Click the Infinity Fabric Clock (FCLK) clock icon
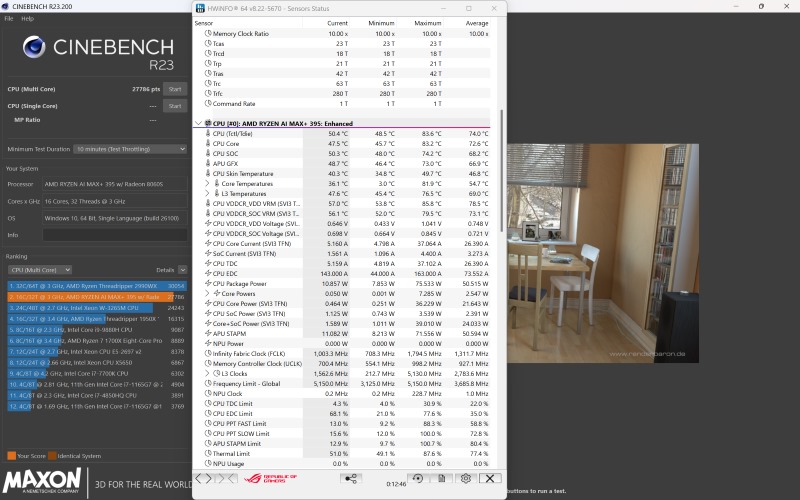Viewport: 800px width, 500px height. [x=208, y=354]
